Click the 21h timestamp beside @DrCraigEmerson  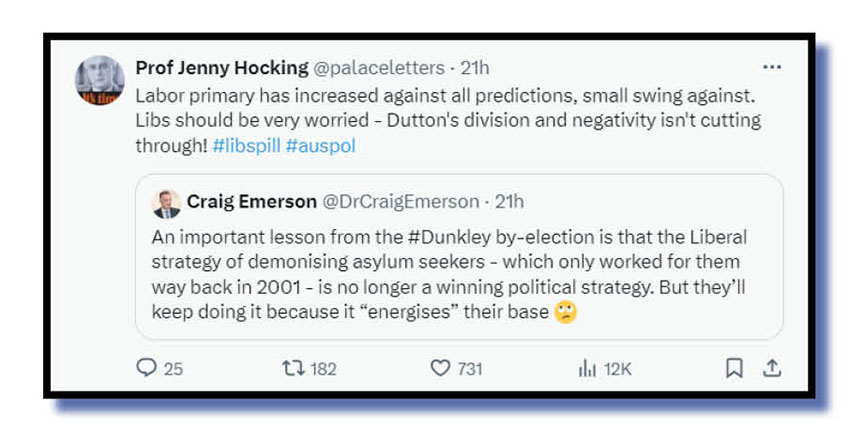508,202
